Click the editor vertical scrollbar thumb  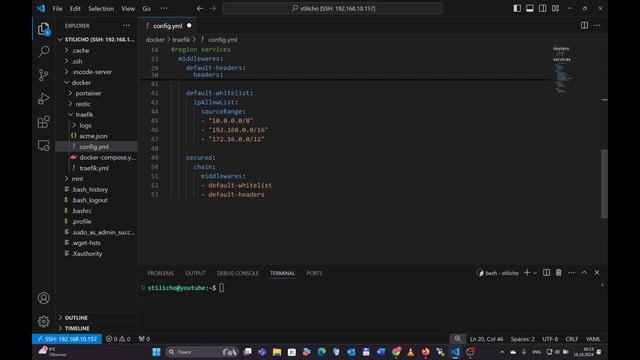(604, 184)
